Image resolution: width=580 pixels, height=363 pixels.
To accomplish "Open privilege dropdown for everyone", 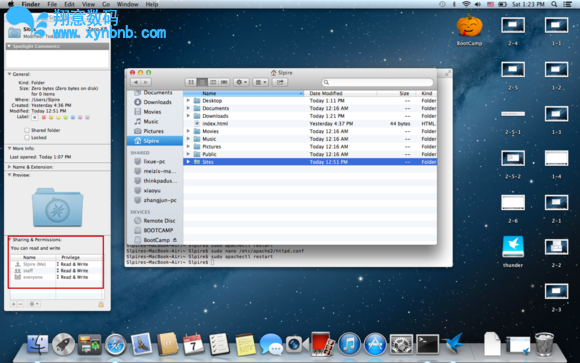I will (x=73, y=277).
